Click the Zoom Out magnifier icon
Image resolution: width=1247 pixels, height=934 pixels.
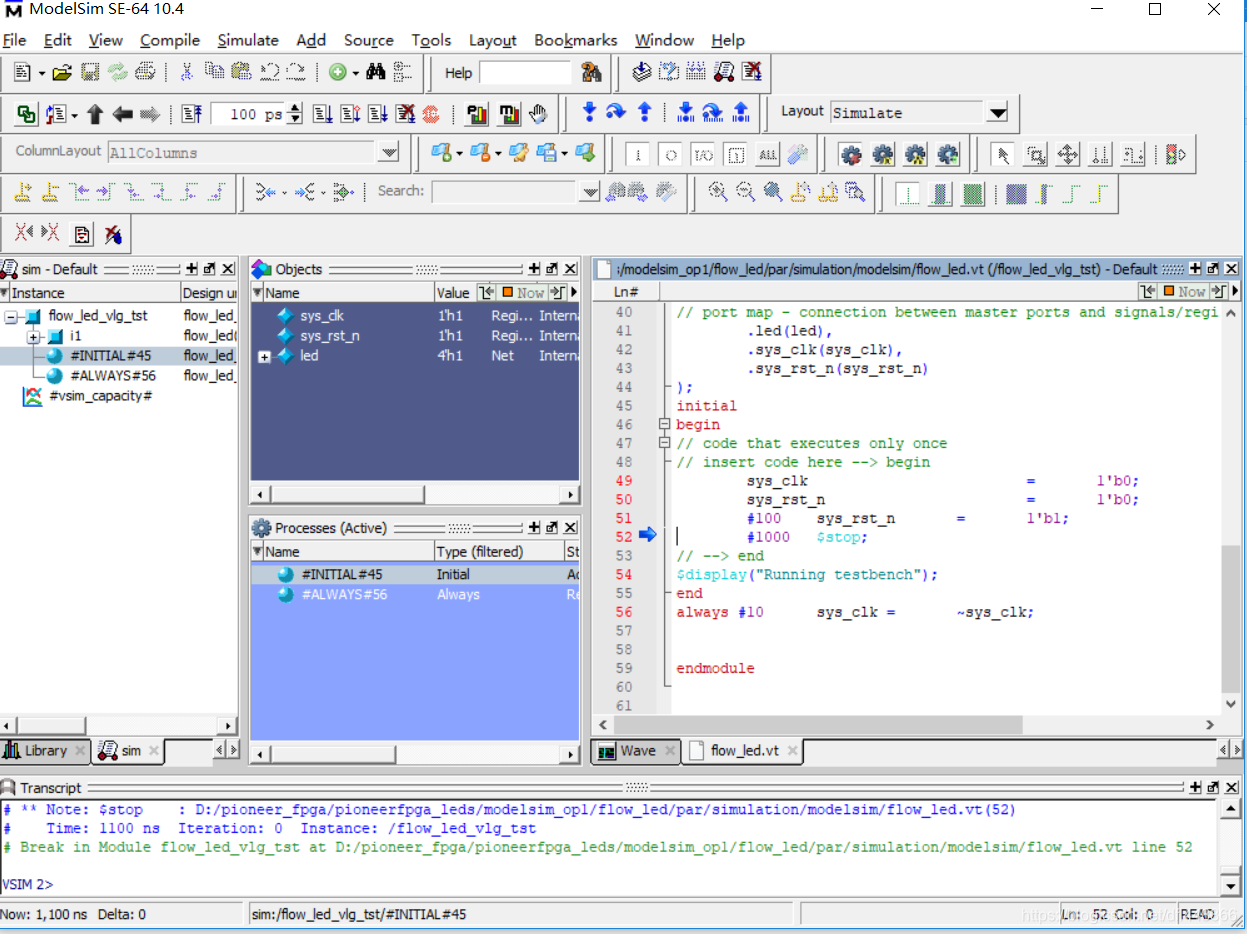745,191
